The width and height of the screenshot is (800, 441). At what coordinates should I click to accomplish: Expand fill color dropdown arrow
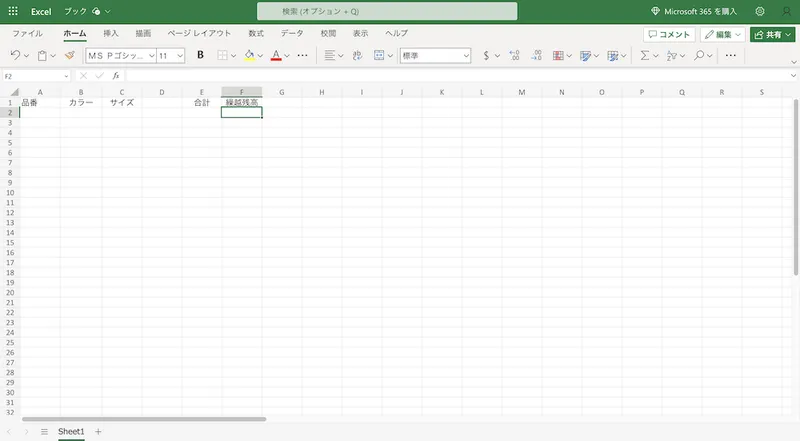point(260,56)
